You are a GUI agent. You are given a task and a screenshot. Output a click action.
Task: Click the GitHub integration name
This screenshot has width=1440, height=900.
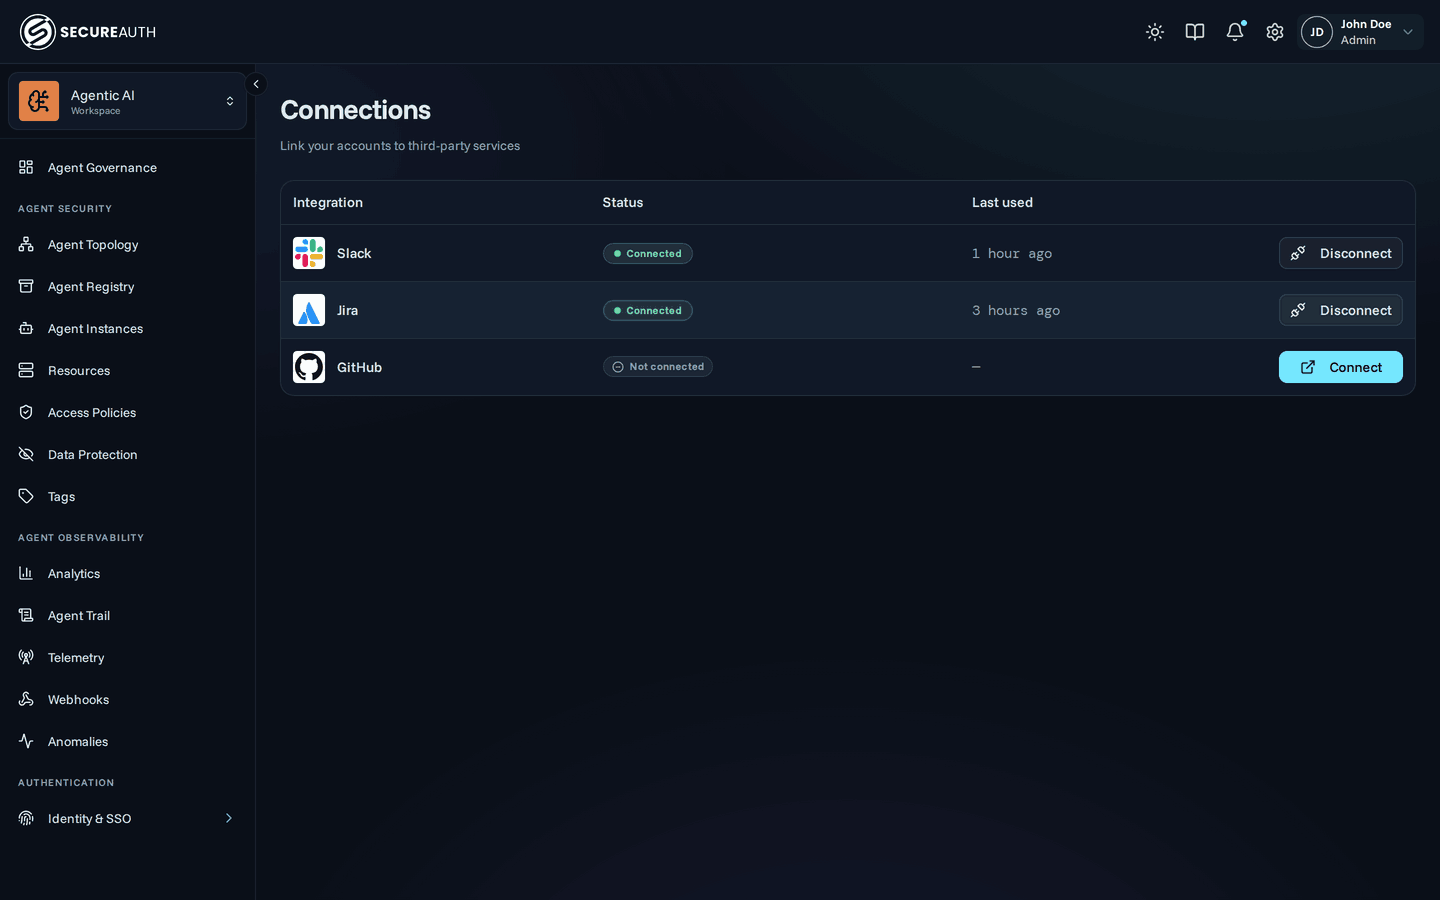point(359,367)
